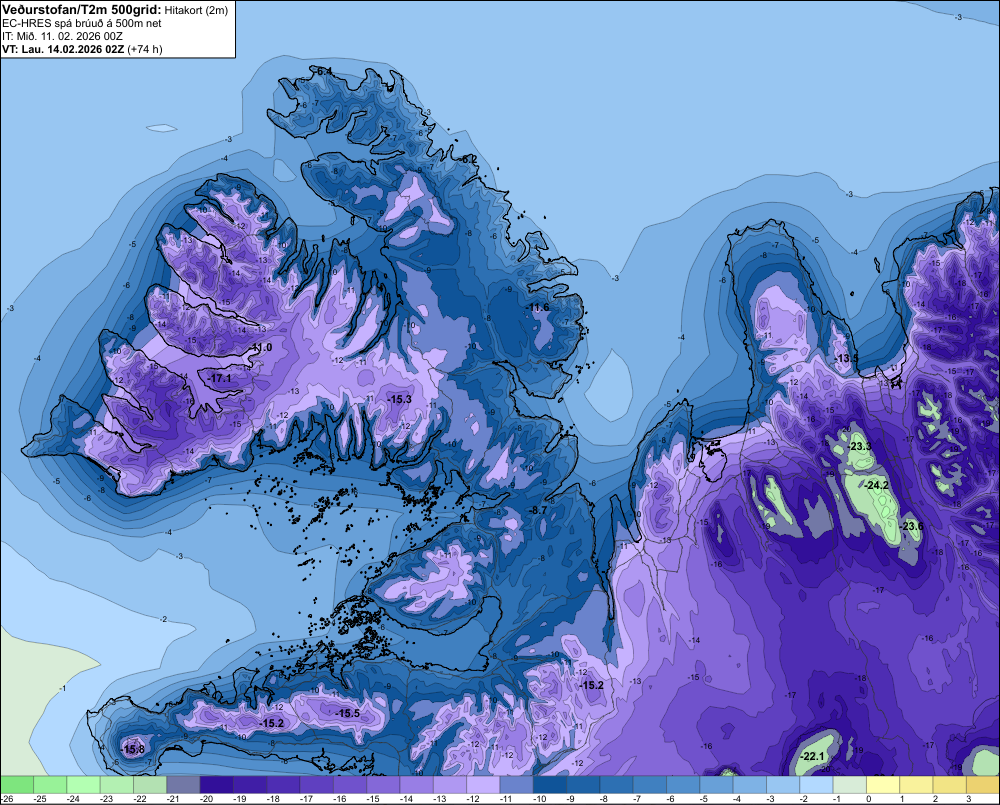Click the legend scale value -15

(373, 799)
